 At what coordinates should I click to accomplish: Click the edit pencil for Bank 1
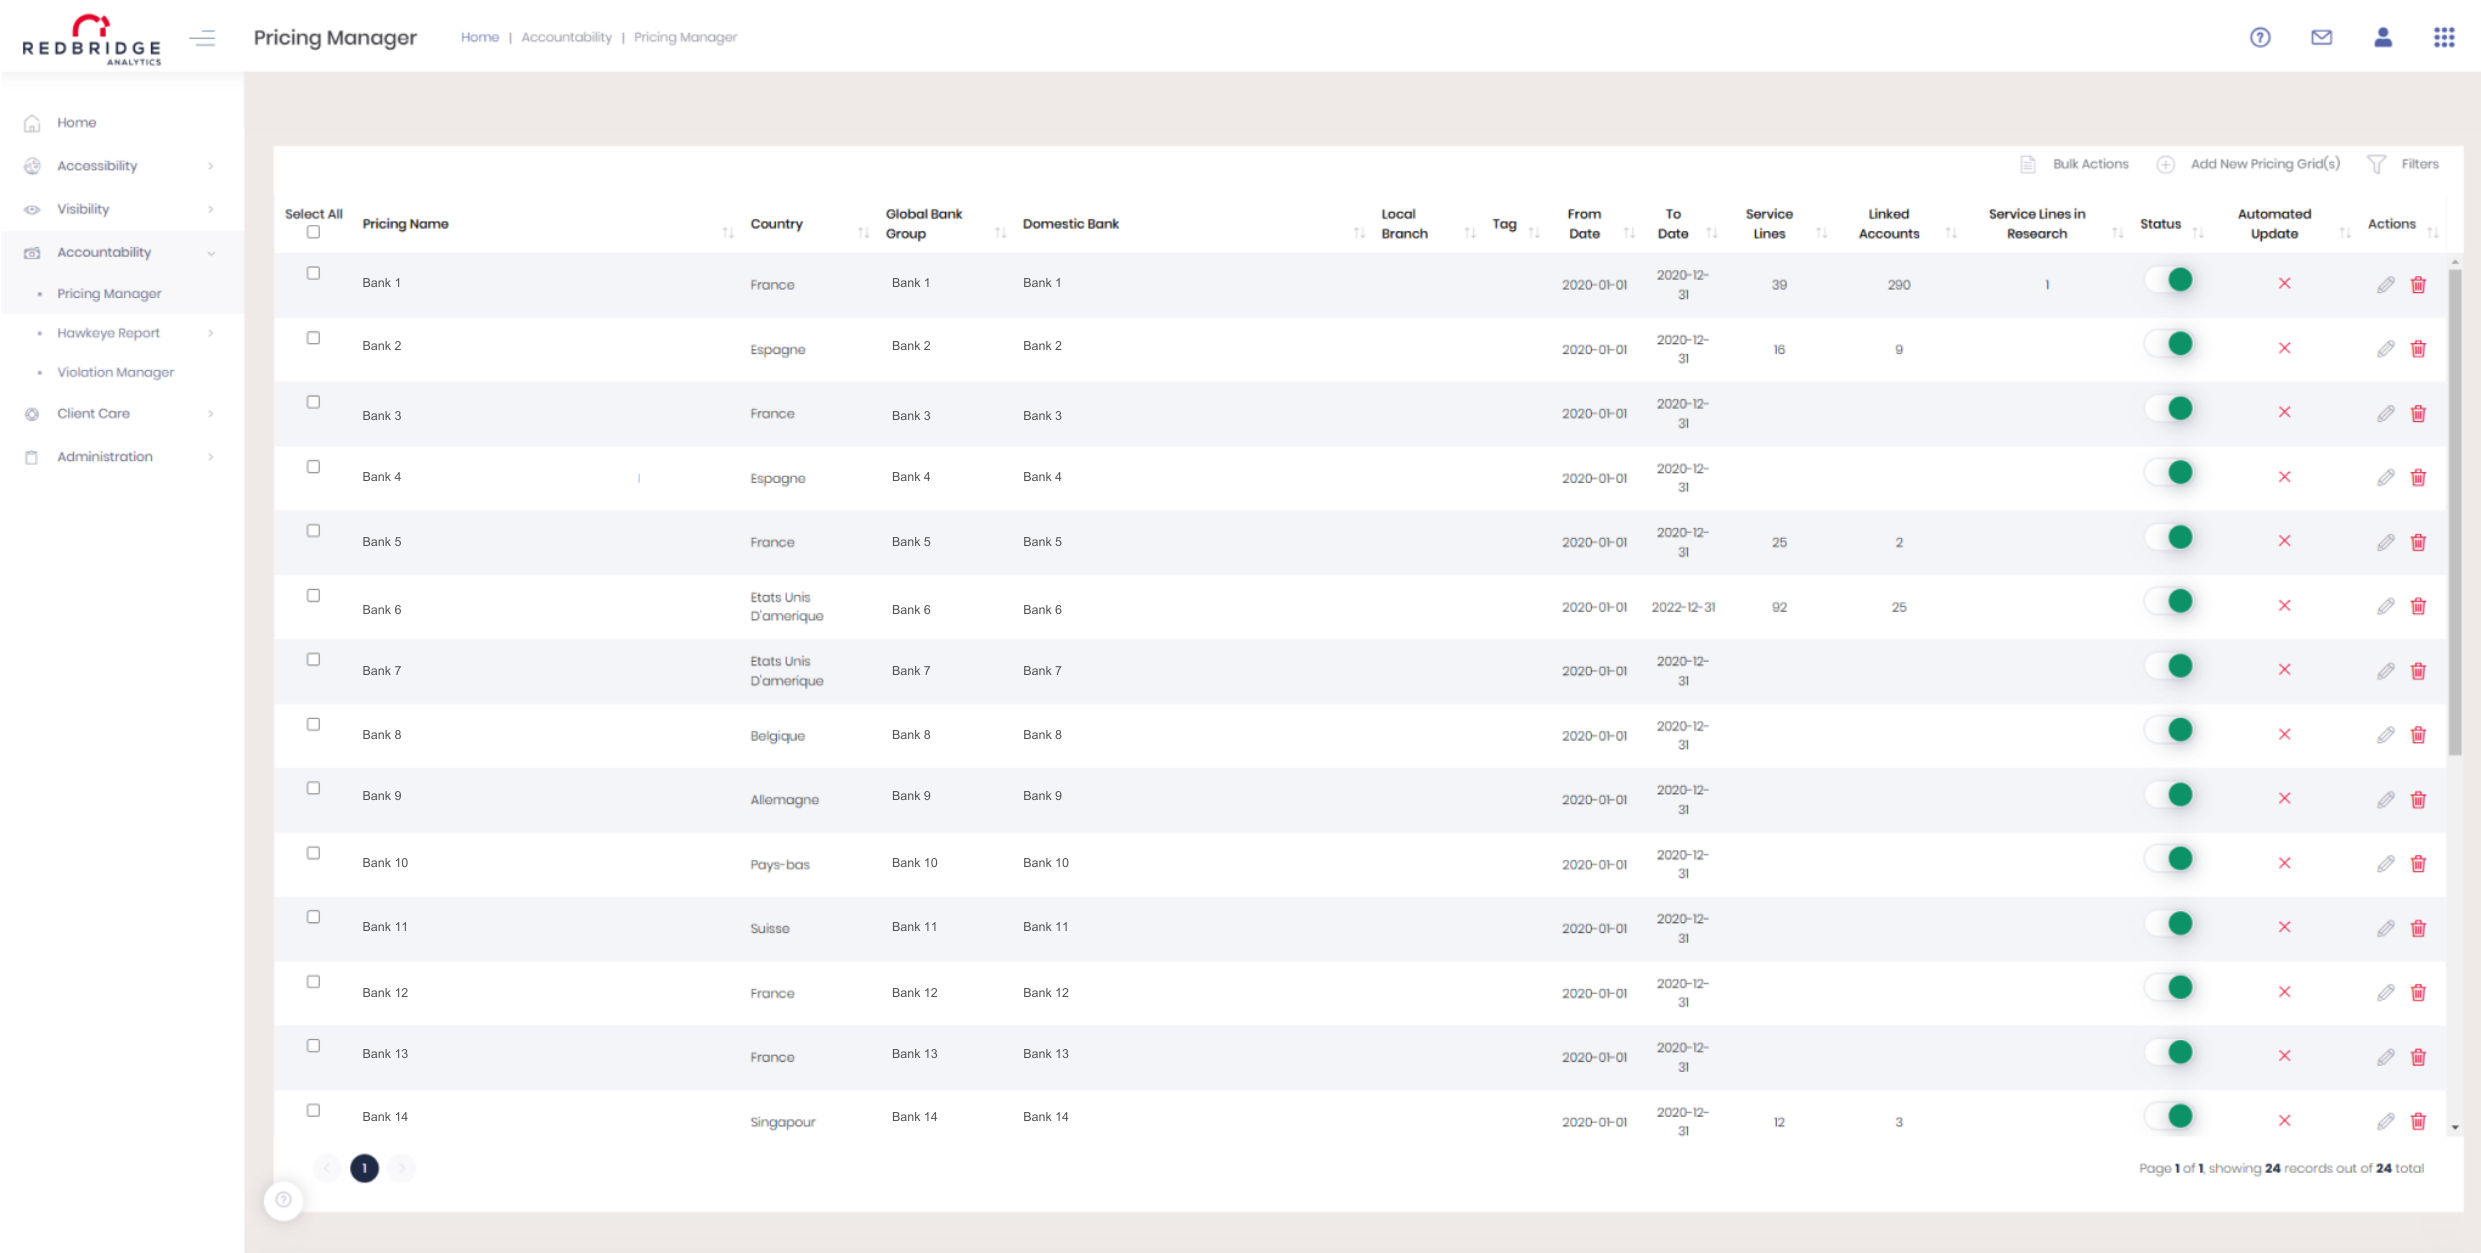click(x=2385, y=285)
